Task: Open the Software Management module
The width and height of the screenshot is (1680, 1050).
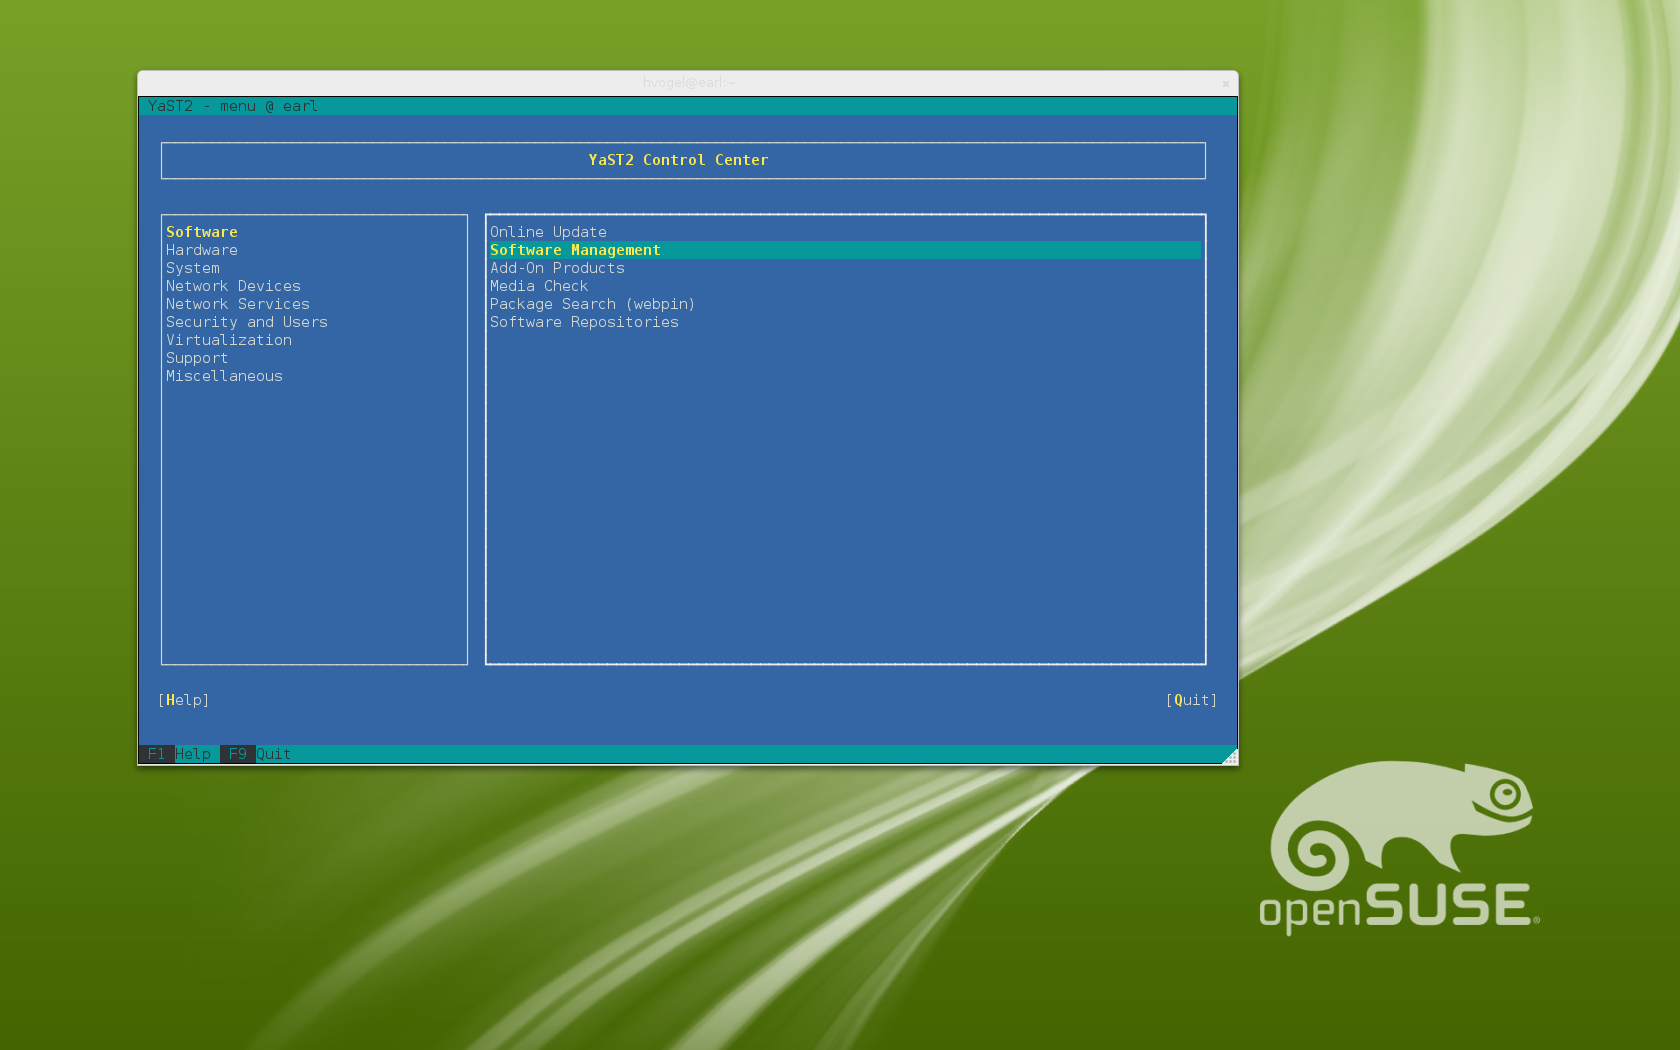Action: coord(845,250)
